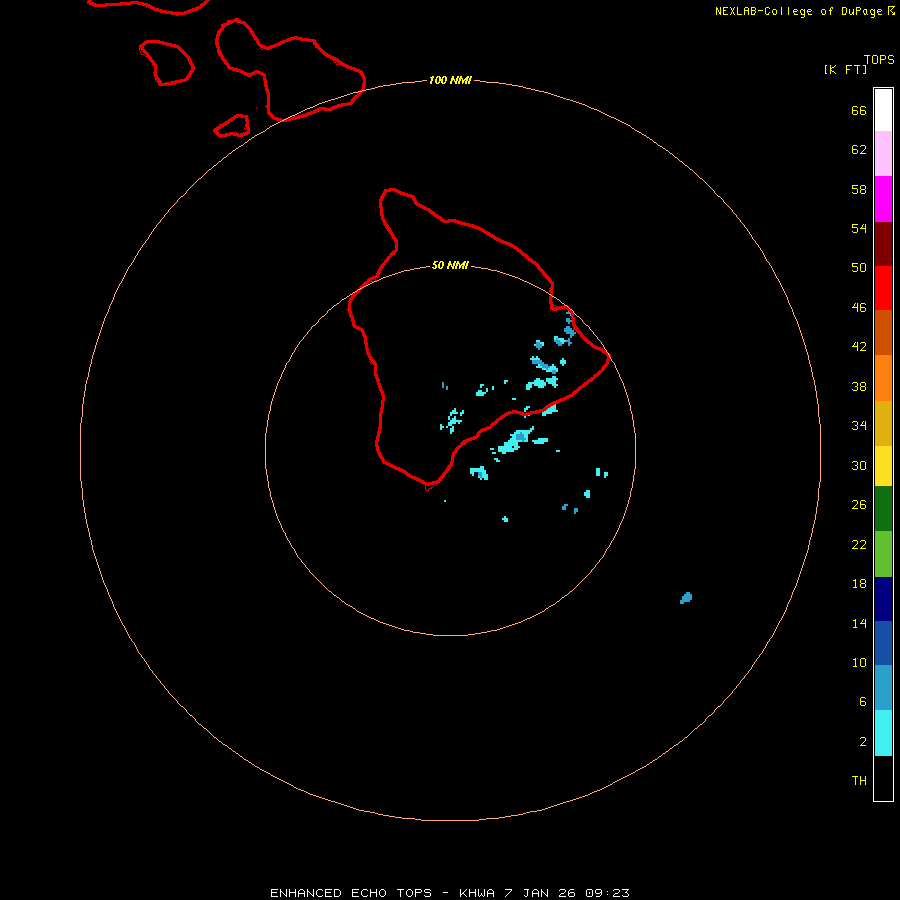Click the [K FT] units label
Viewport: 900px width, 900px height.
[x=845, y=69]
